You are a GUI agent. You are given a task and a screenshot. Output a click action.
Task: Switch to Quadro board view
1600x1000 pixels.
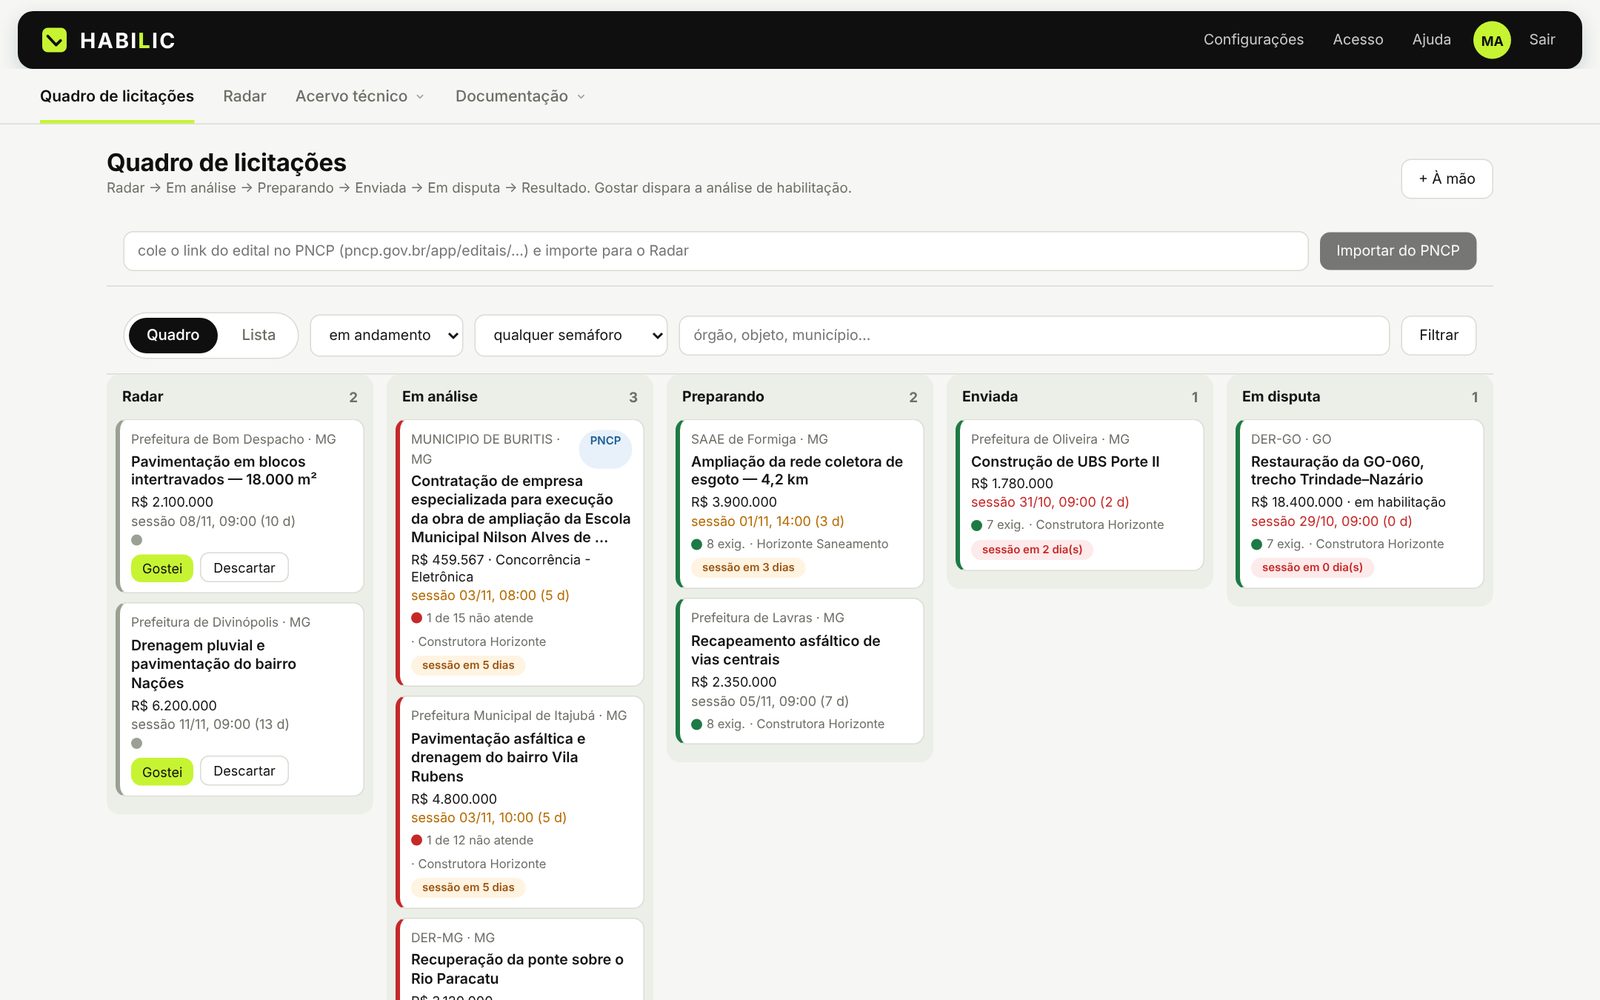173,335
